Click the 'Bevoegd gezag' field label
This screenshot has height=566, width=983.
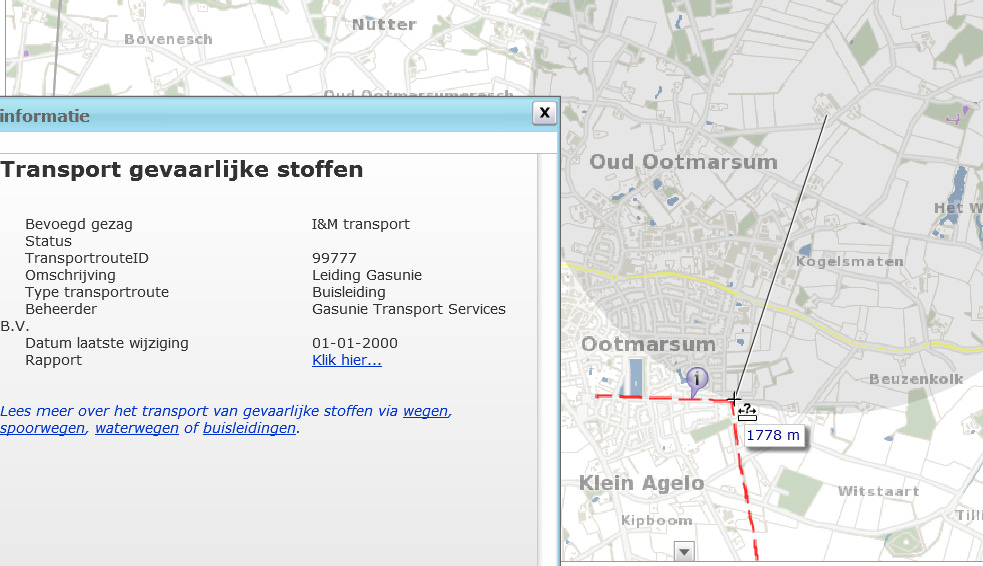click(79, 224)
